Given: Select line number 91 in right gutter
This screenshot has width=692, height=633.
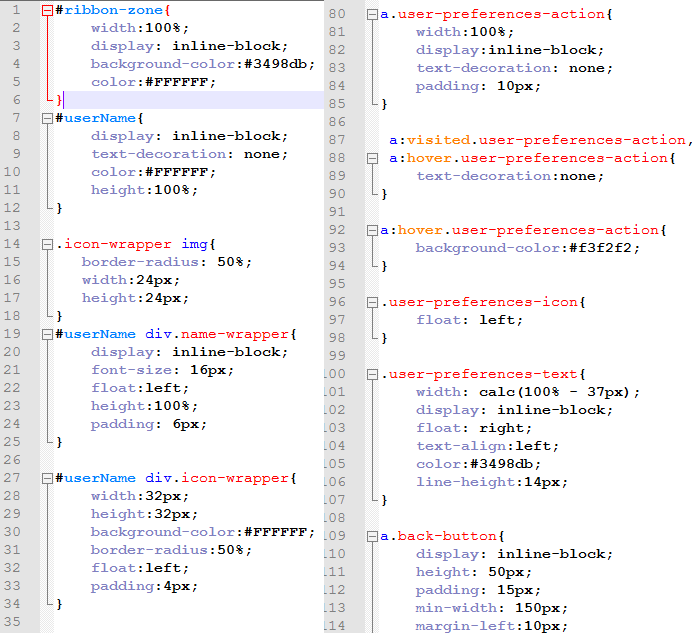Looking at the screenshot, I should [x=337, y=212].
